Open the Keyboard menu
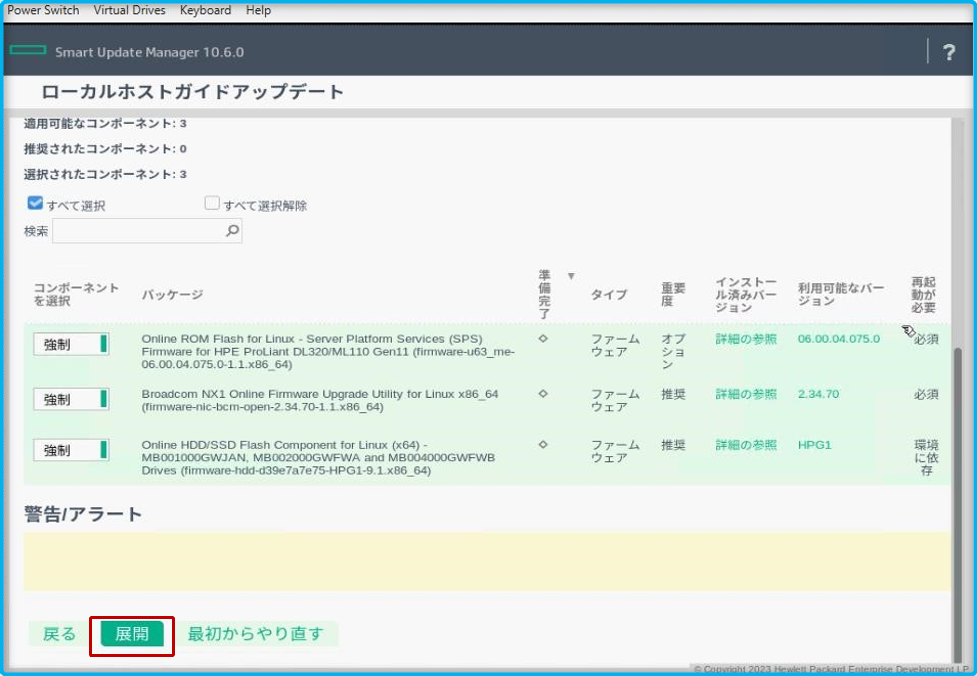Viewport: 977px width, 676px height. click(205, 10)
